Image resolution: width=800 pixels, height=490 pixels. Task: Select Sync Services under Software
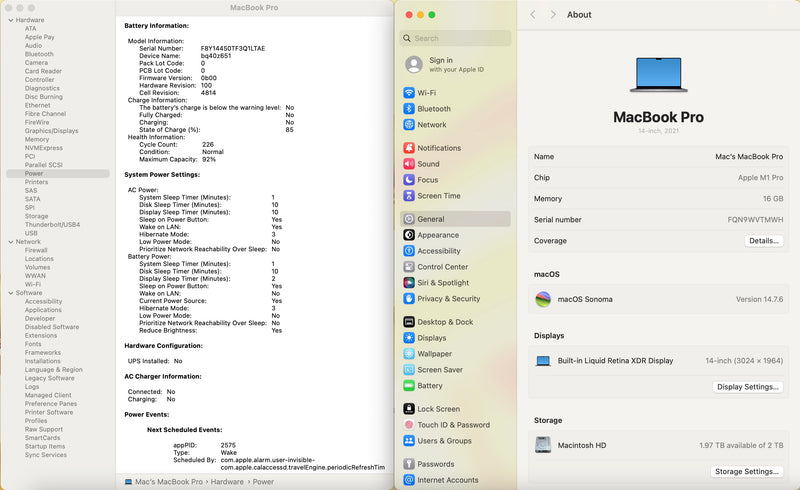pos(45,455)
